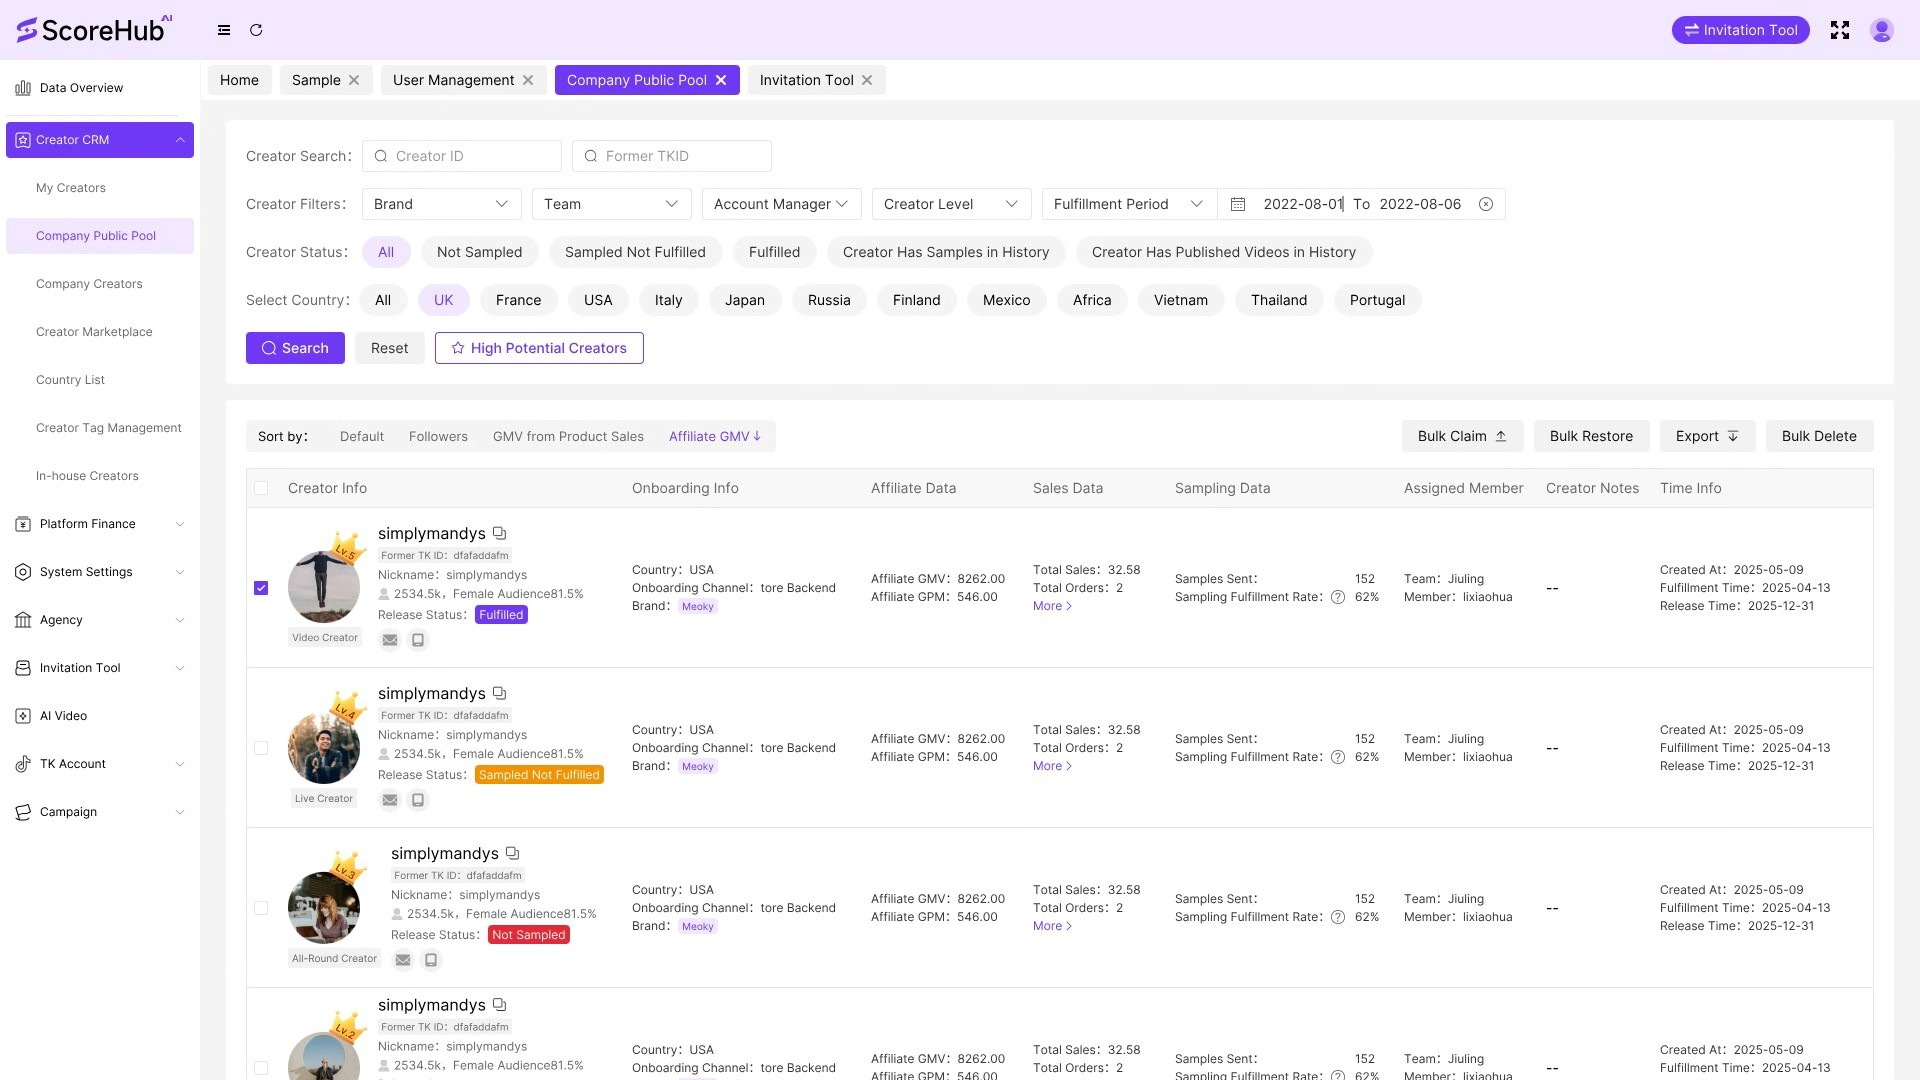Close the Sample tab
Screen dimensions: 1920x1080
pos(354,80)
